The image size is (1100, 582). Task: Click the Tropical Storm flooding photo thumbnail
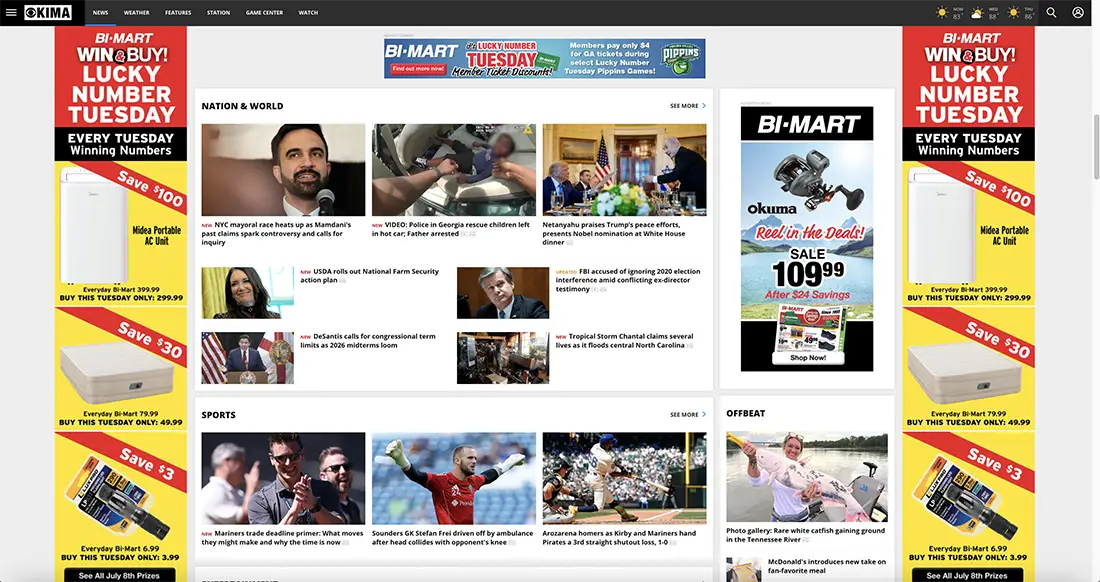click(503, 358)
